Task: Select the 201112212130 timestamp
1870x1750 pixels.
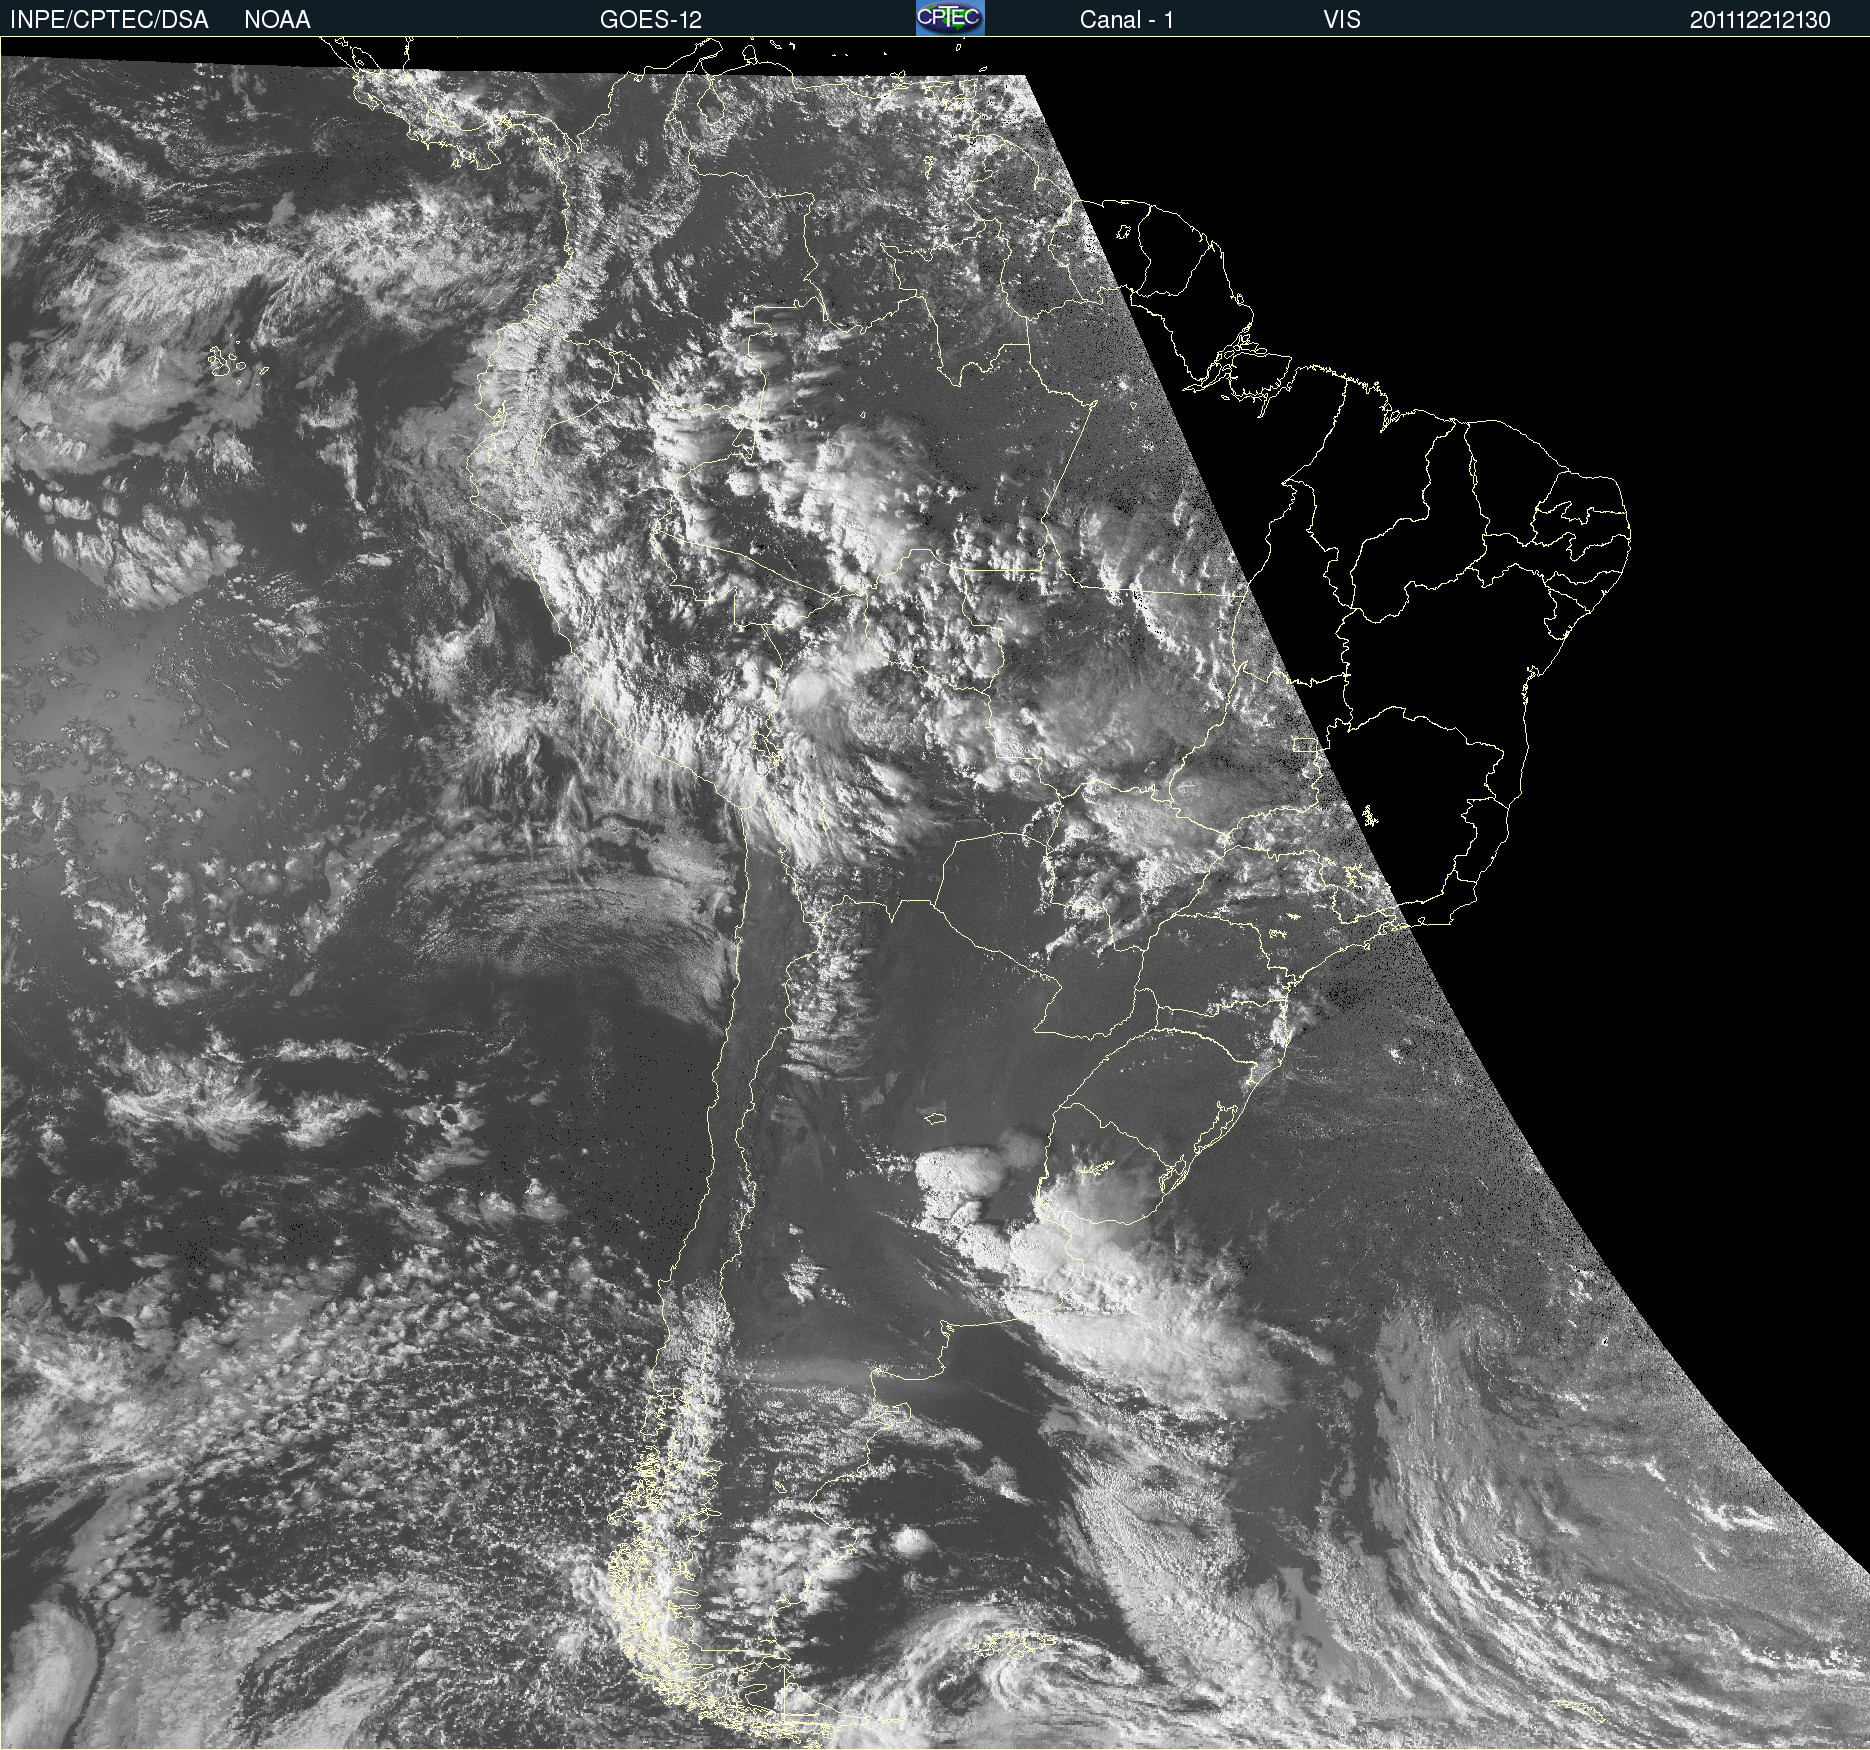Action: pos(1760,20)
